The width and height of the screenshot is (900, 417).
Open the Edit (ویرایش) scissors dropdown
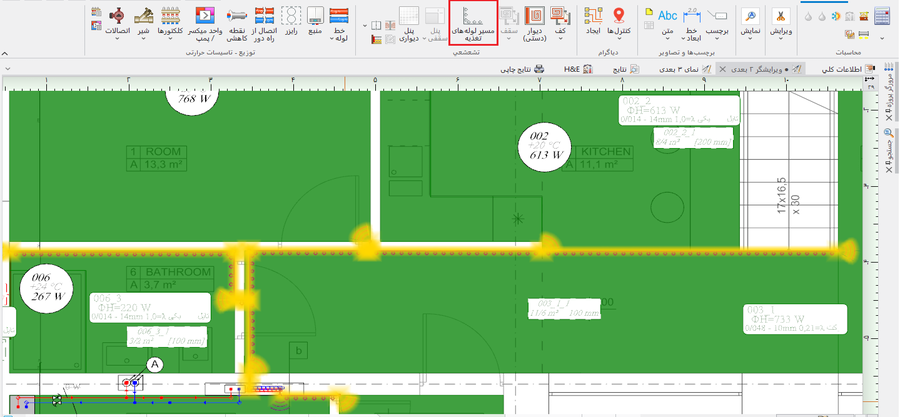click(779, 23)
